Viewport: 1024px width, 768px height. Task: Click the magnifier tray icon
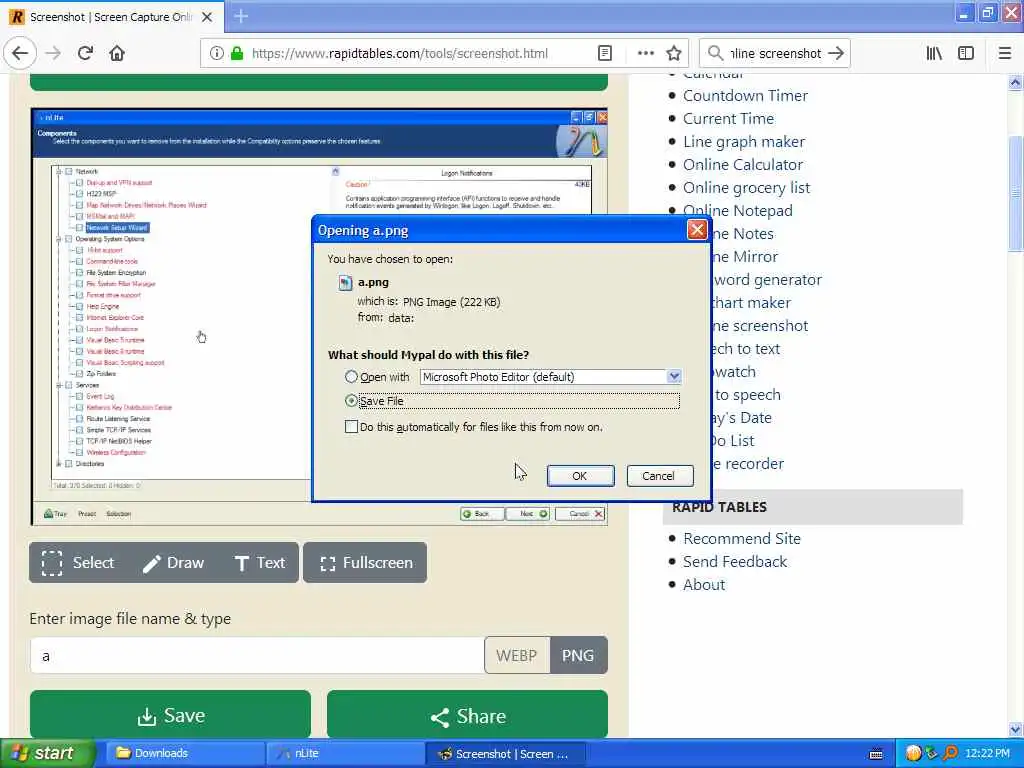click(x=950, y=753)
